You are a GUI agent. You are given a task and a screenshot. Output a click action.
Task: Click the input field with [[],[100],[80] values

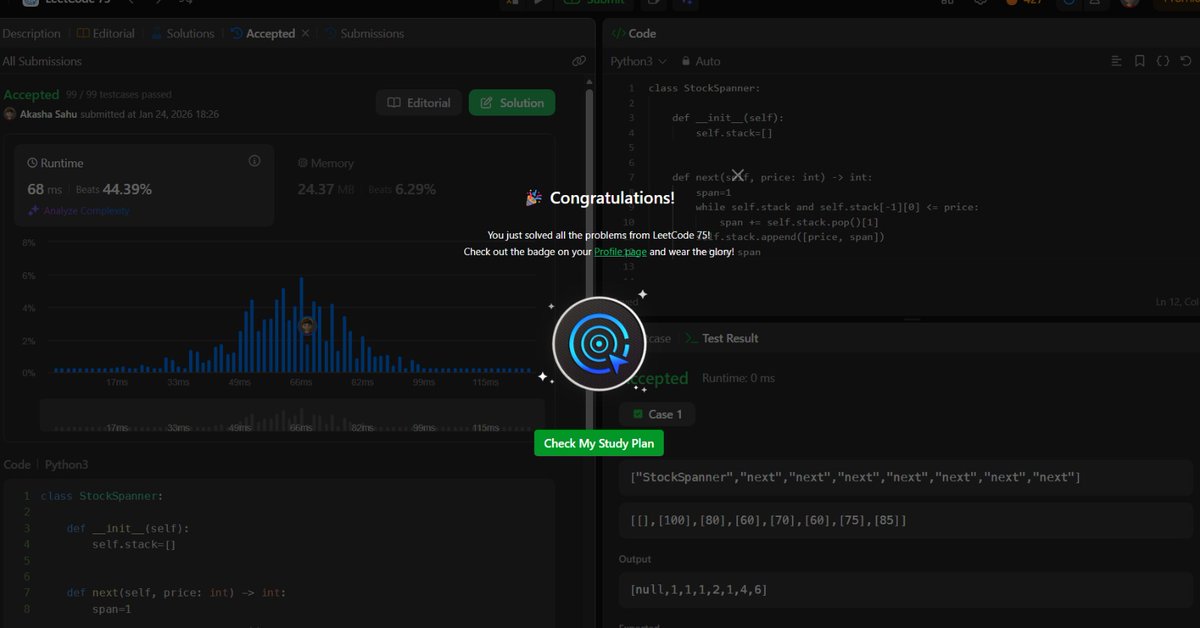tap(906, 520)
